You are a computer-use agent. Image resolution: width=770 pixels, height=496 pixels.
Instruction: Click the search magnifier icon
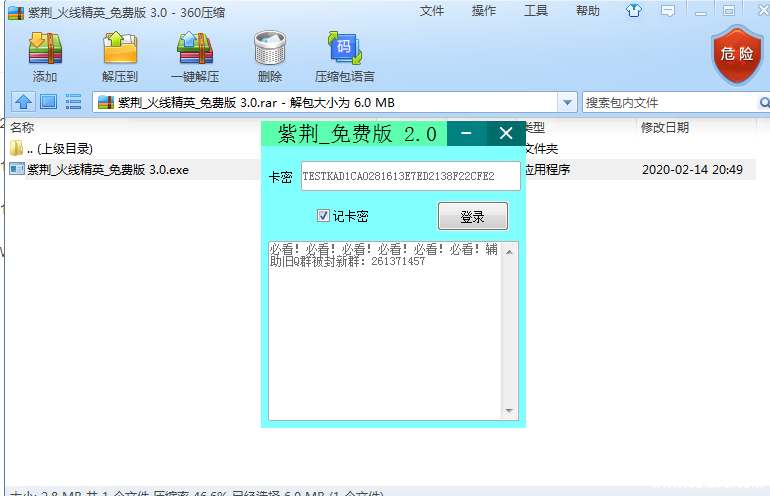pyautogui.click(x=764, y=103)
